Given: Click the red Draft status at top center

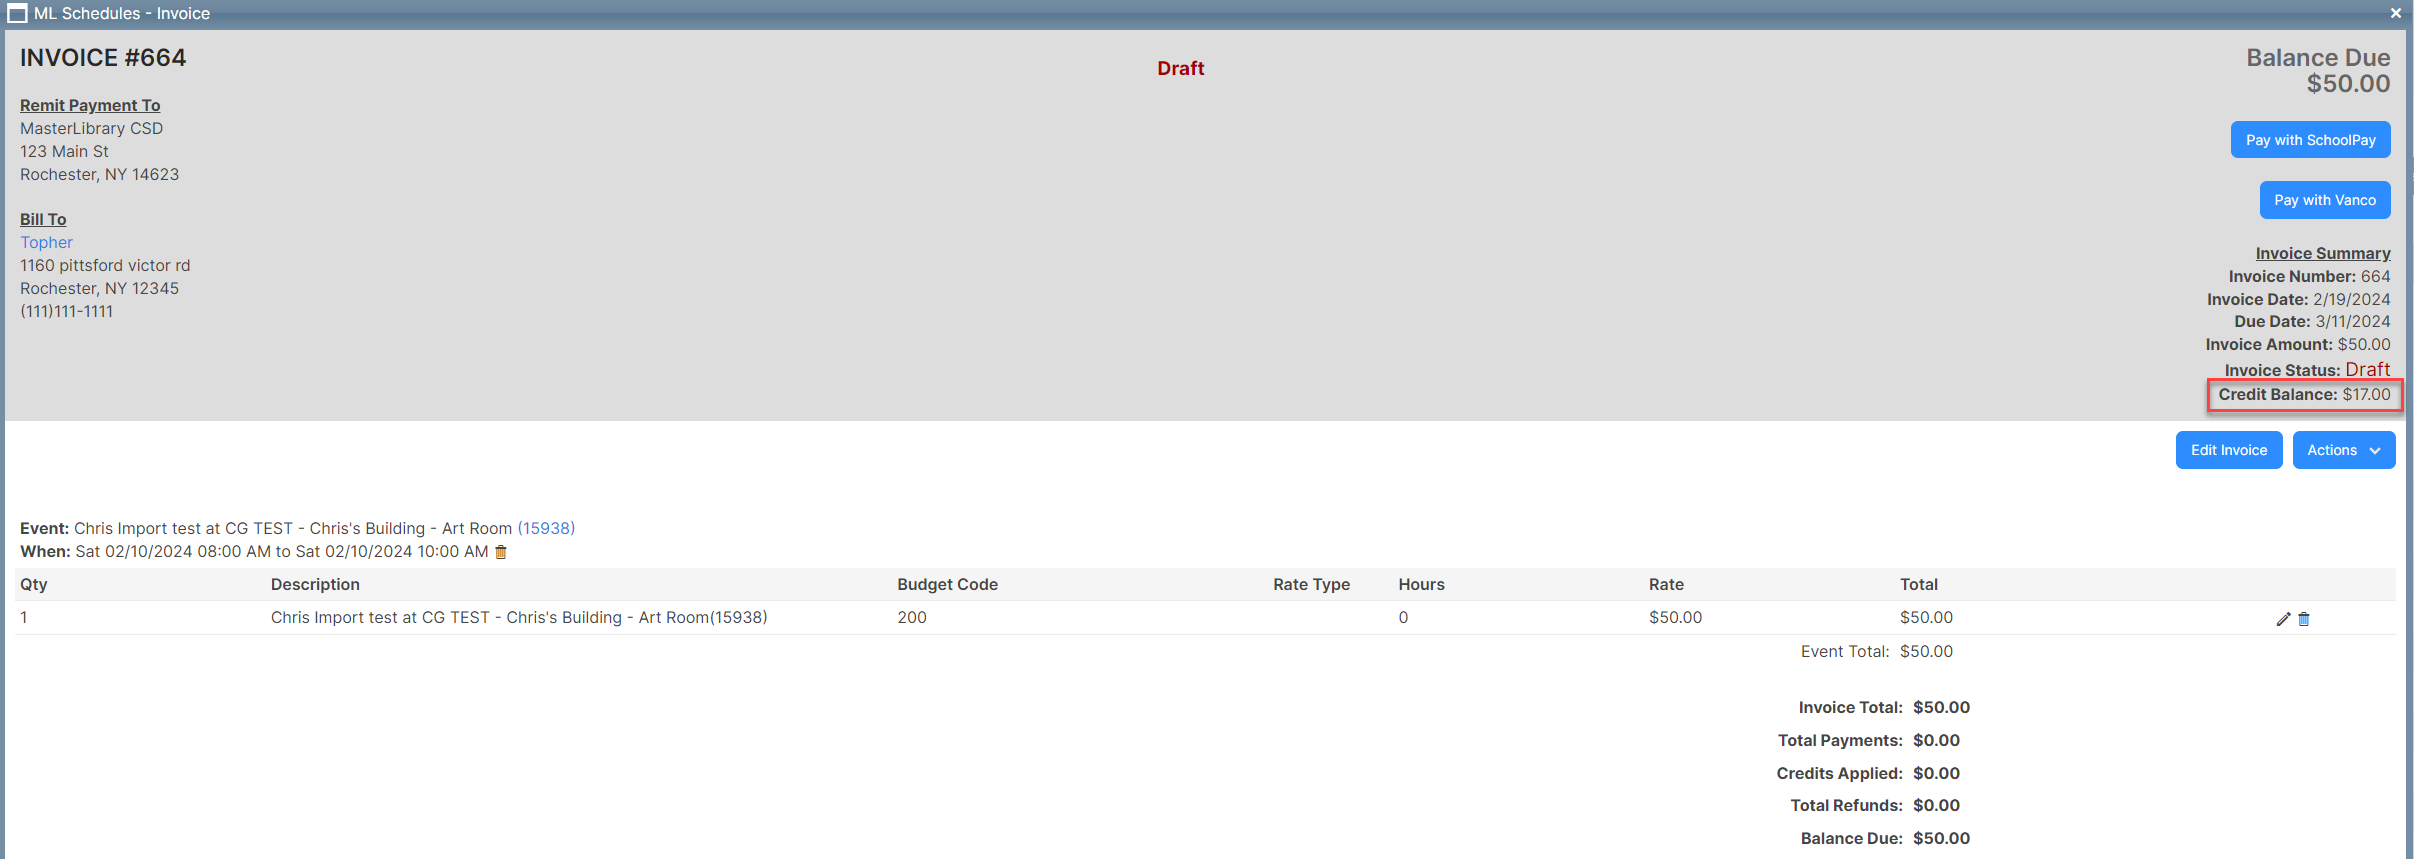Looking at the screenshot, I should click(1180, 68).
